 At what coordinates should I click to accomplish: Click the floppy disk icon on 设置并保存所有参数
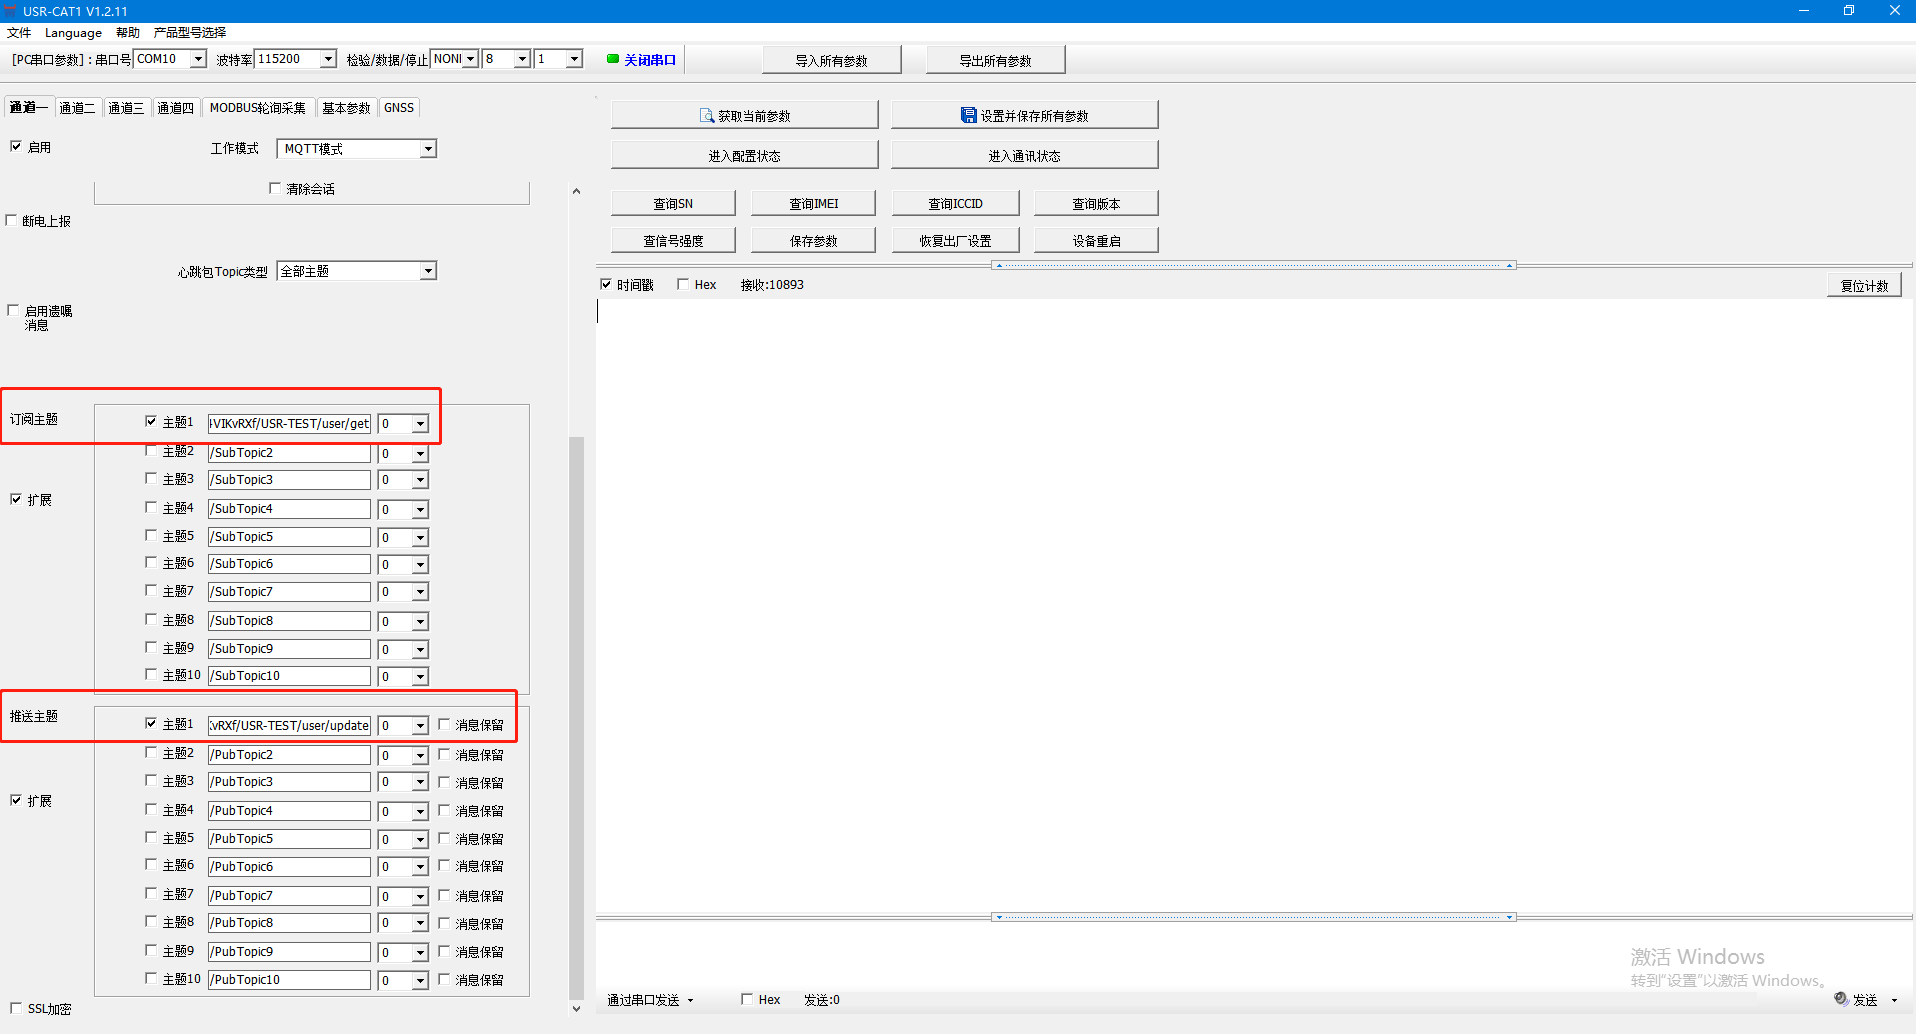[968, 116]
